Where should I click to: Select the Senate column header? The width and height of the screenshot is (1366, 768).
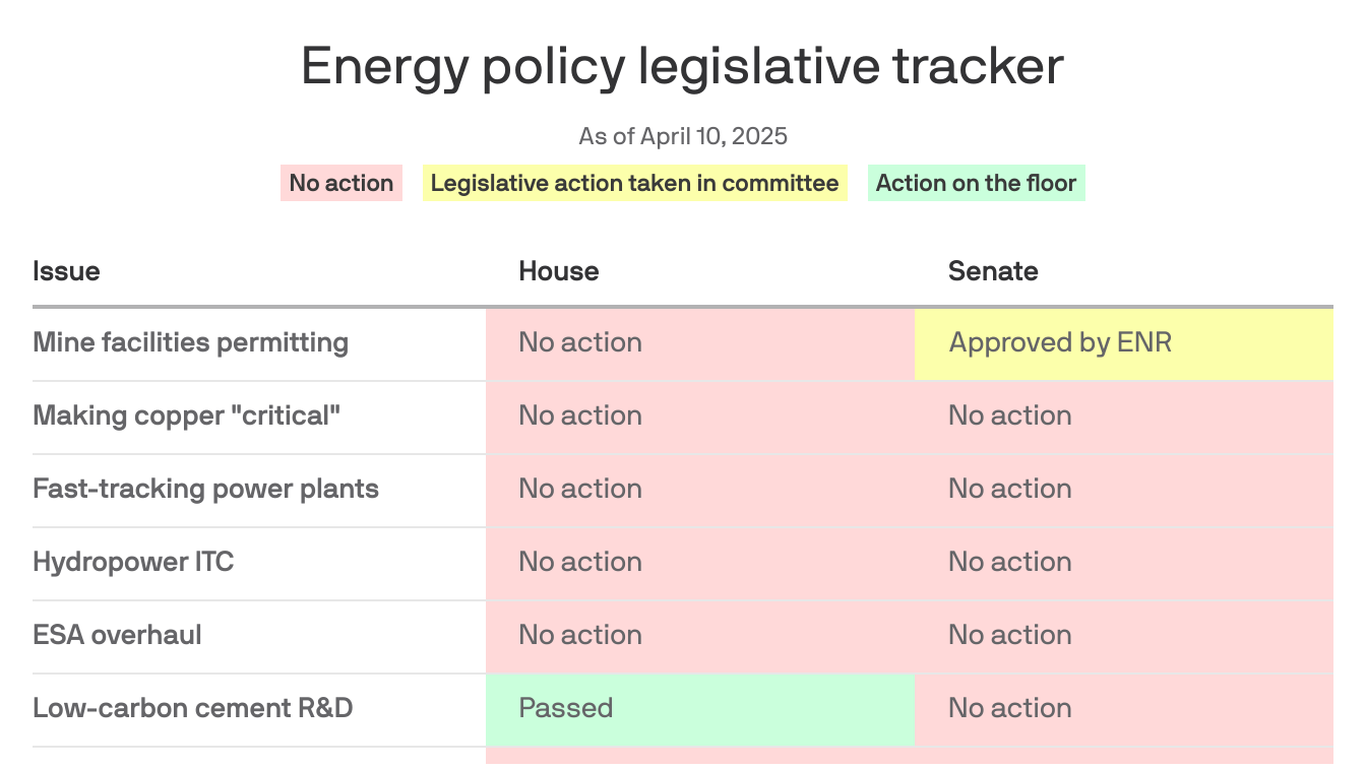click(x=993, y=271)
